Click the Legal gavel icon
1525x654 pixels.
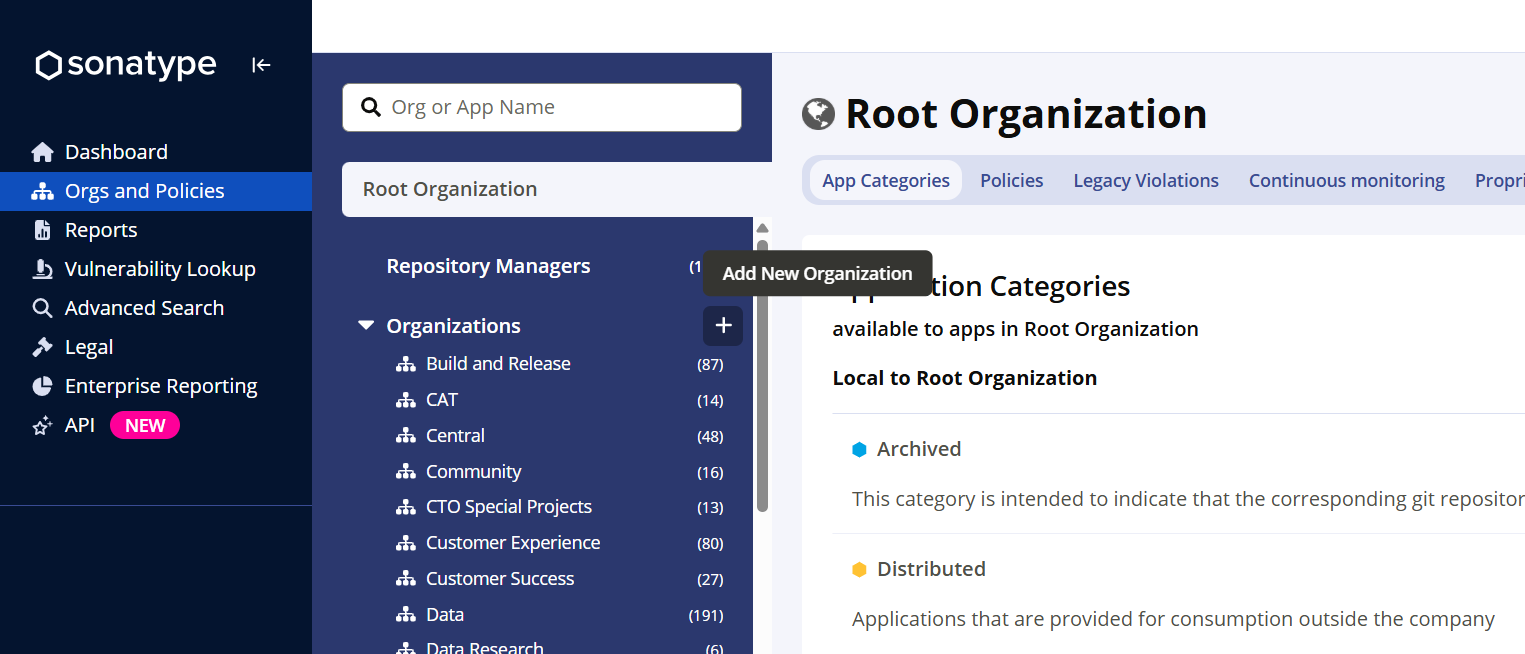[42, 347]
